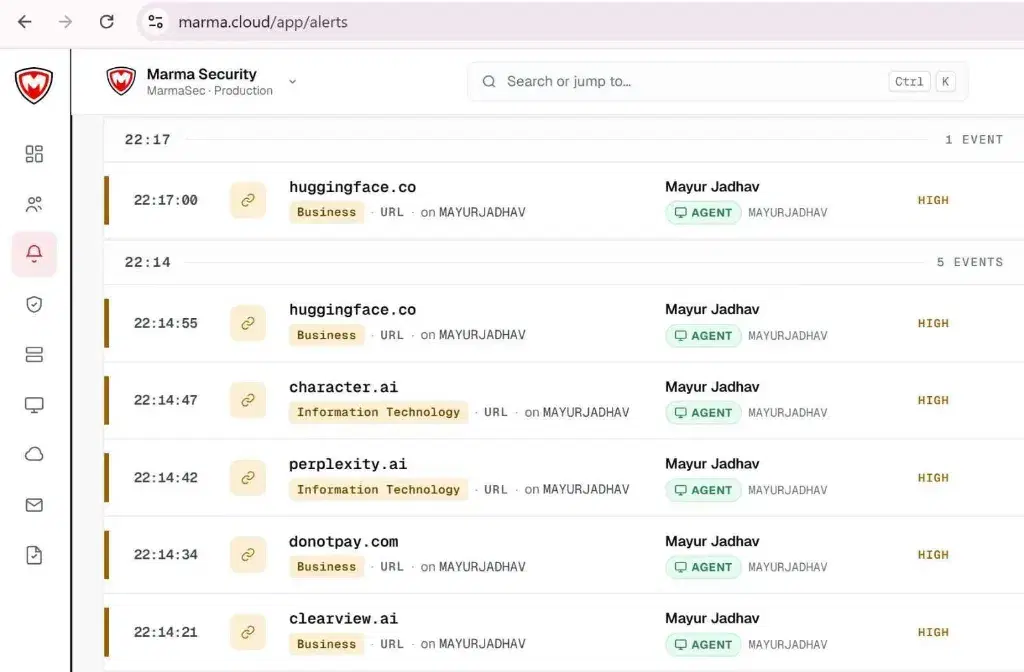
Task: Click the 1 EVENT count label
Action: (x=974, y=140)
